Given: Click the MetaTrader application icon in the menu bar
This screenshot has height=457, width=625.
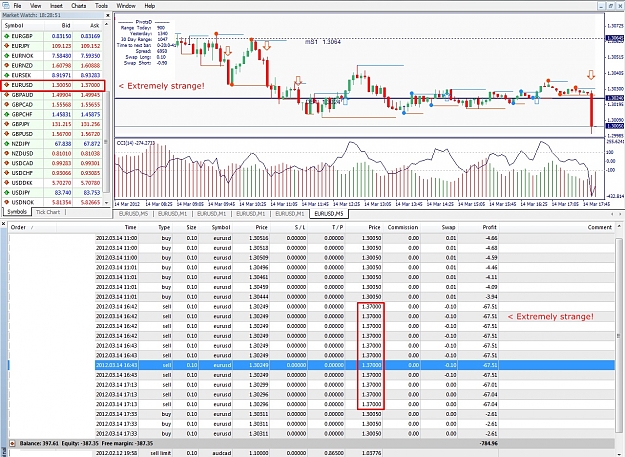Looking at the screenshot, I should click(x=6, y=6).
